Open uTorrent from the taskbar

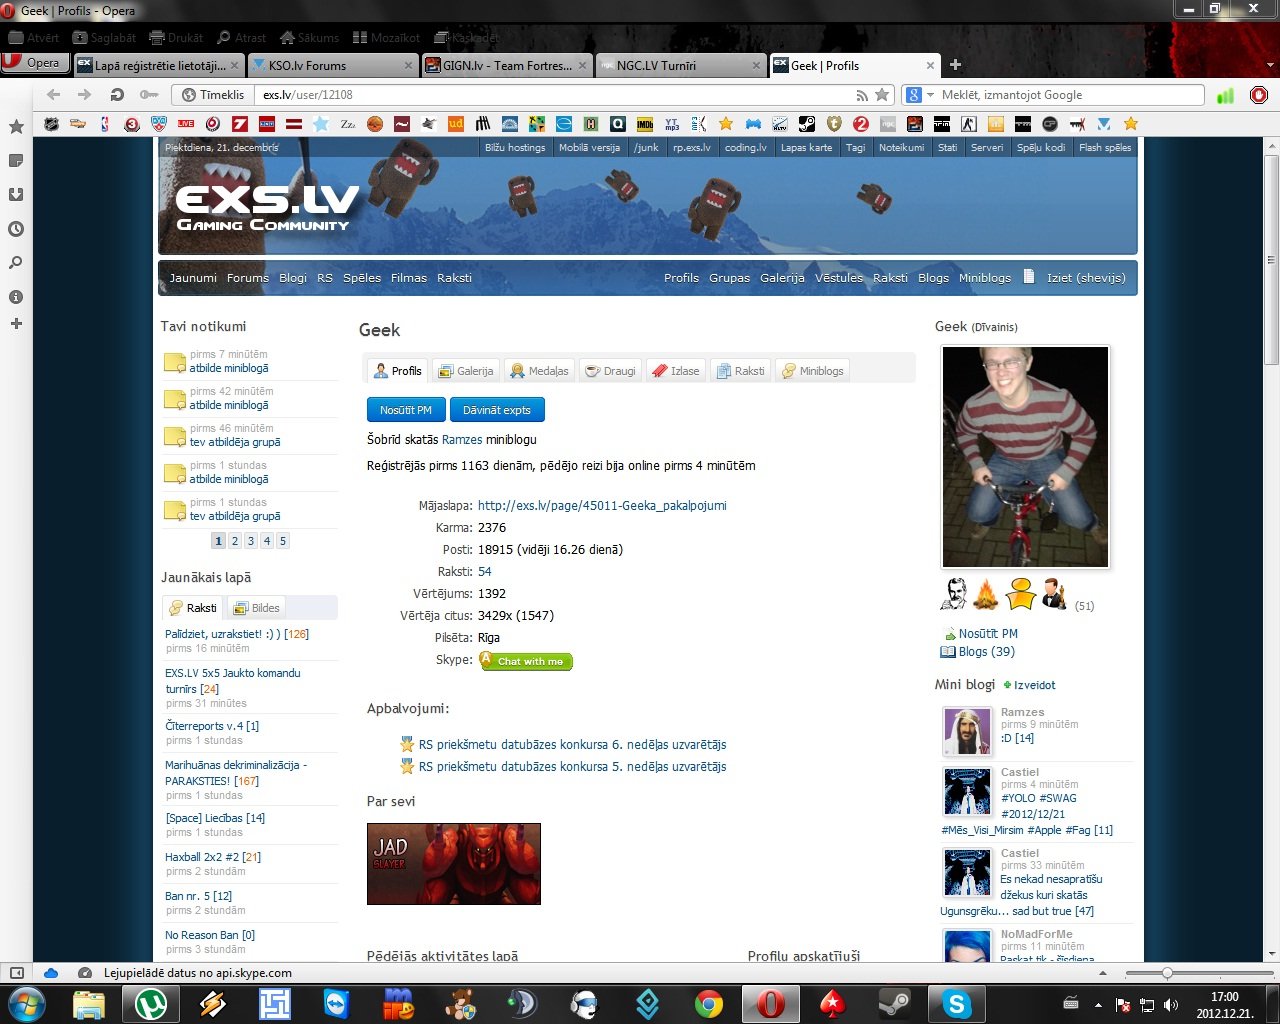click(151, 1003)
